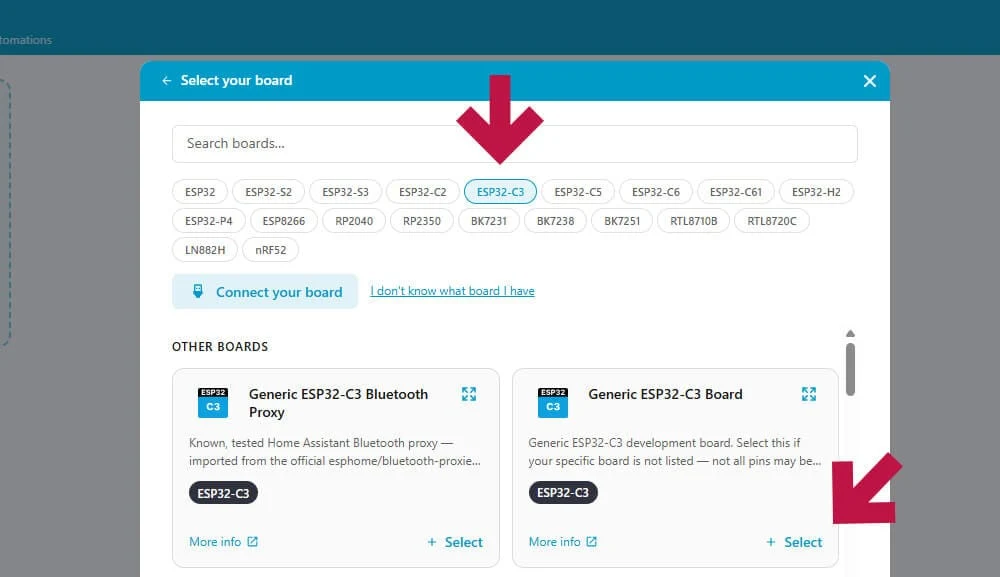Image resolution: width=1000 pixels, height=577 pixels.
Task: Click the ESP32-C3 tag on Bluetooth Proxy card
Action: pos(223,493)
